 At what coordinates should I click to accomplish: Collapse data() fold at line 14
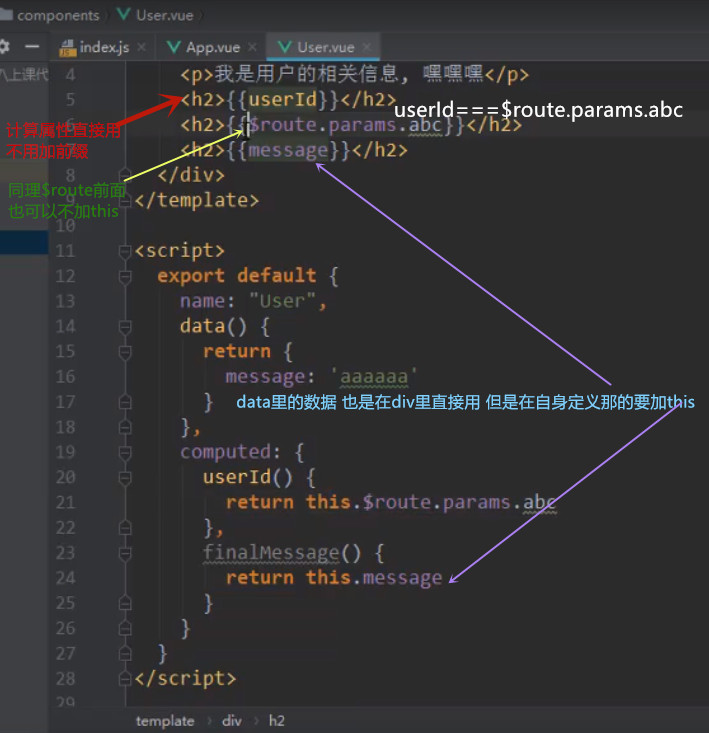click(x=125, y=327)
